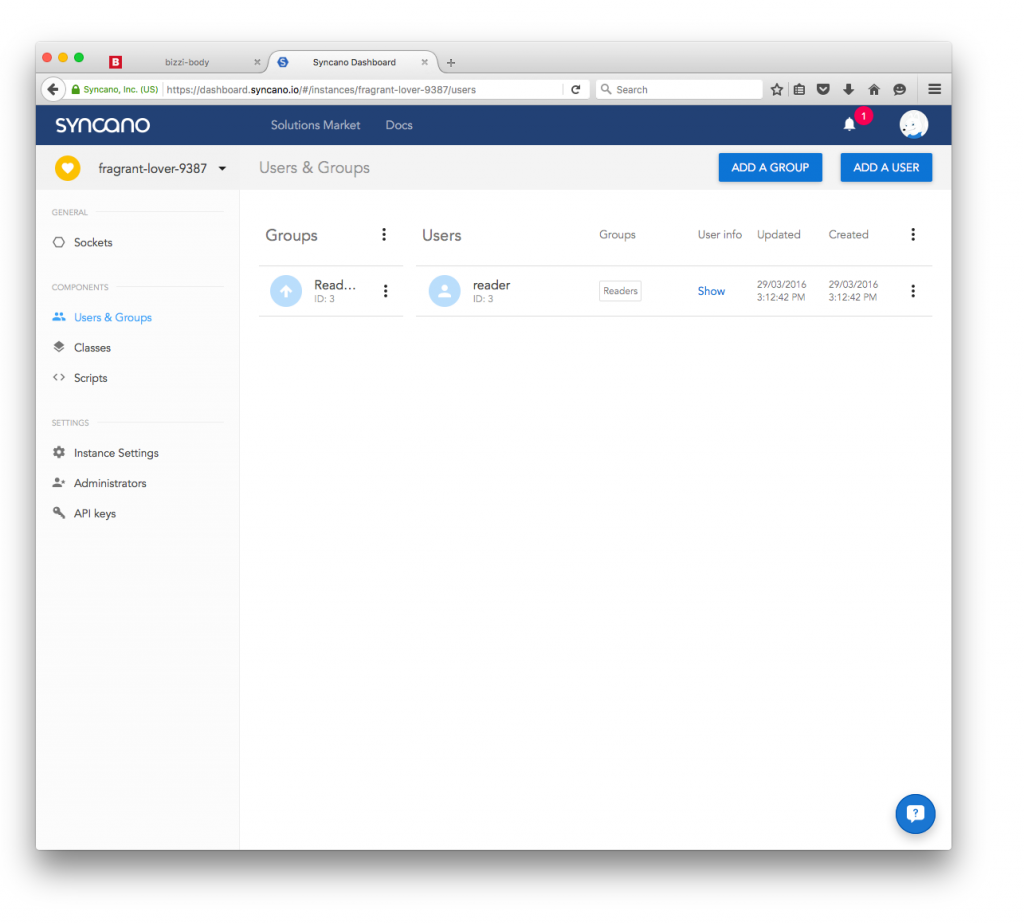Viewport: 1024px width, 924px height.
Task: Click Show link for user info
Action: [711, 291]
